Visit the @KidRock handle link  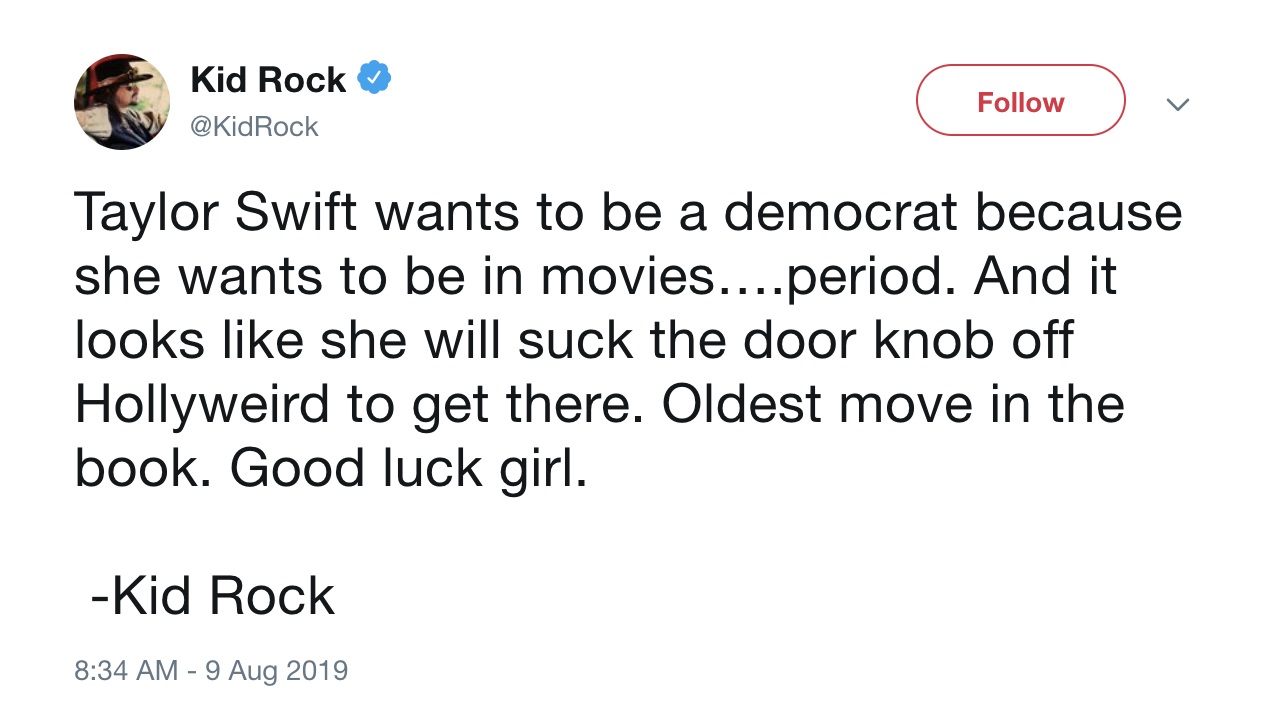254,127
